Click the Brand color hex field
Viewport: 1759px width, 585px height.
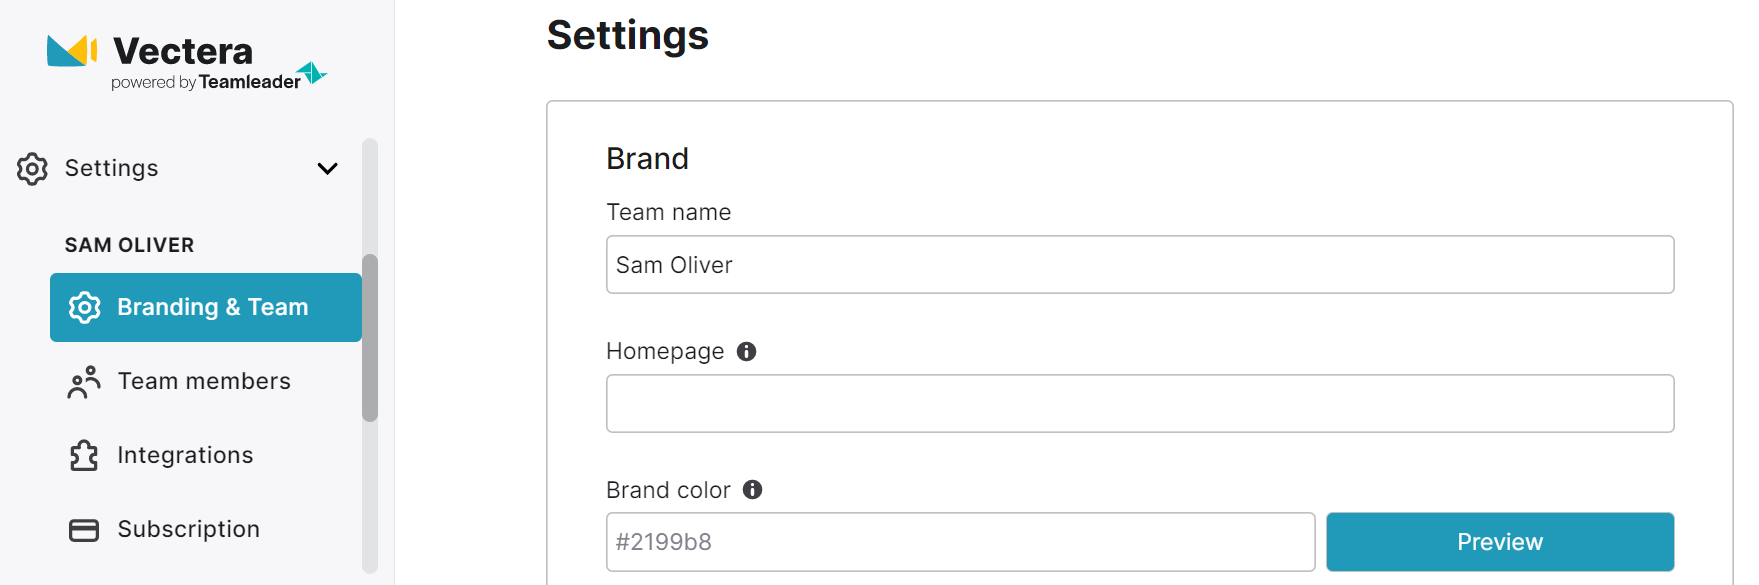[961, 542]
